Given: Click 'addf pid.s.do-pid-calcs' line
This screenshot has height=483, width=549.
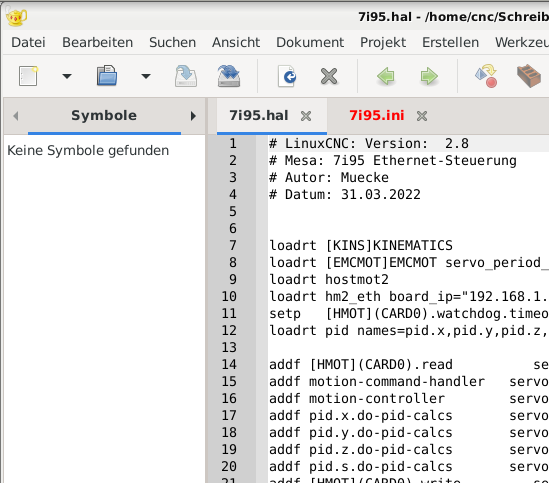Looking at the screenshot, I should tap(361, 467).
